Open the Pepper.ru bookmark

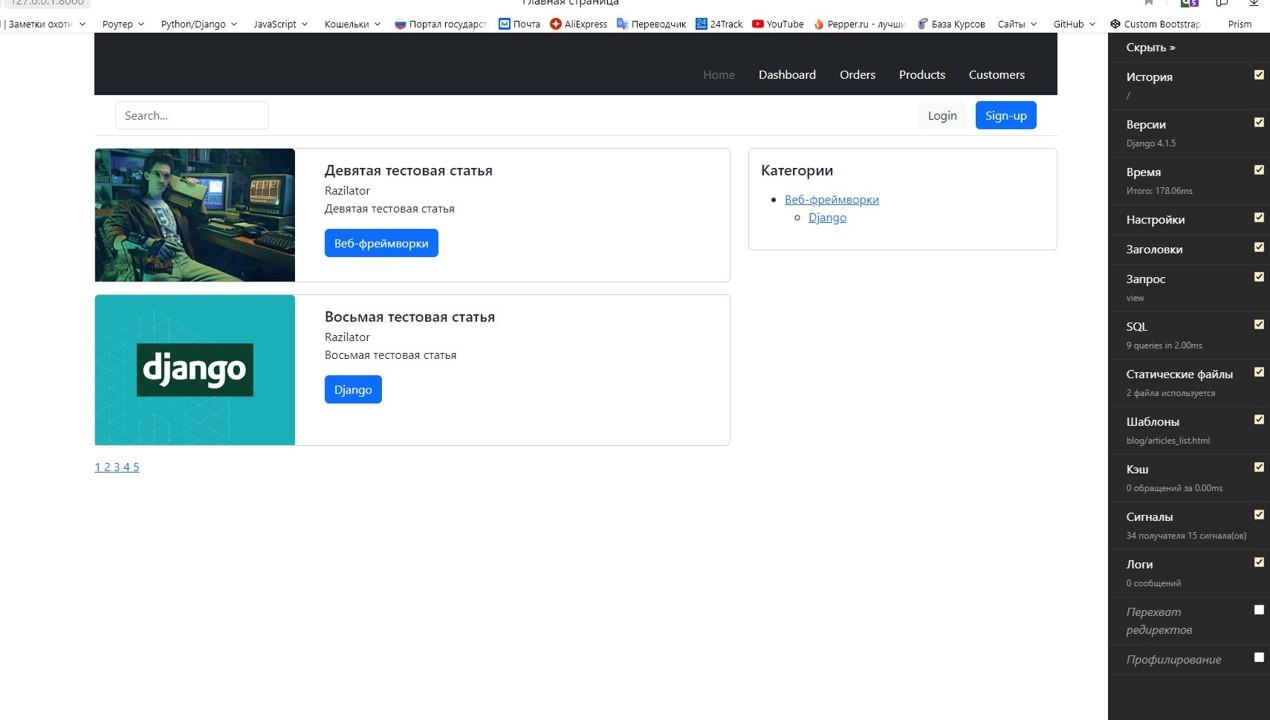(859, 24)
